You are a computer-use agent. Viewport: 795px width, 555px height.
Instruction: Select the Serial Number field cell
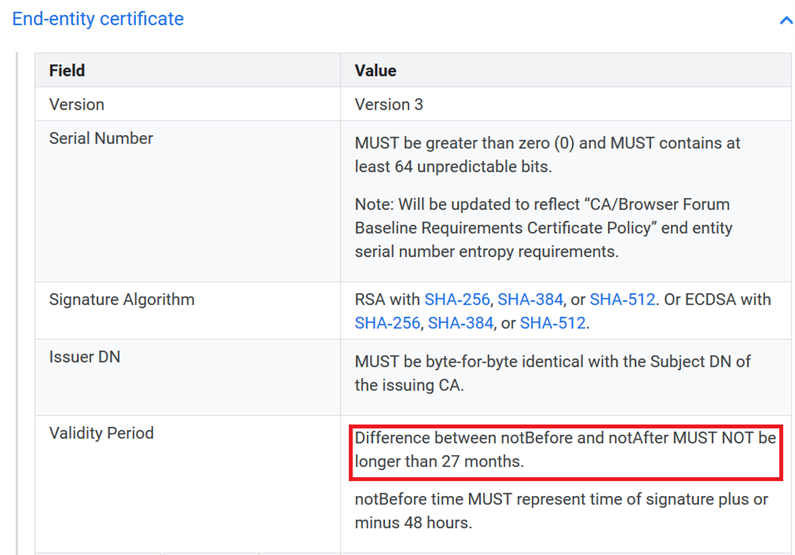(101, 138)
